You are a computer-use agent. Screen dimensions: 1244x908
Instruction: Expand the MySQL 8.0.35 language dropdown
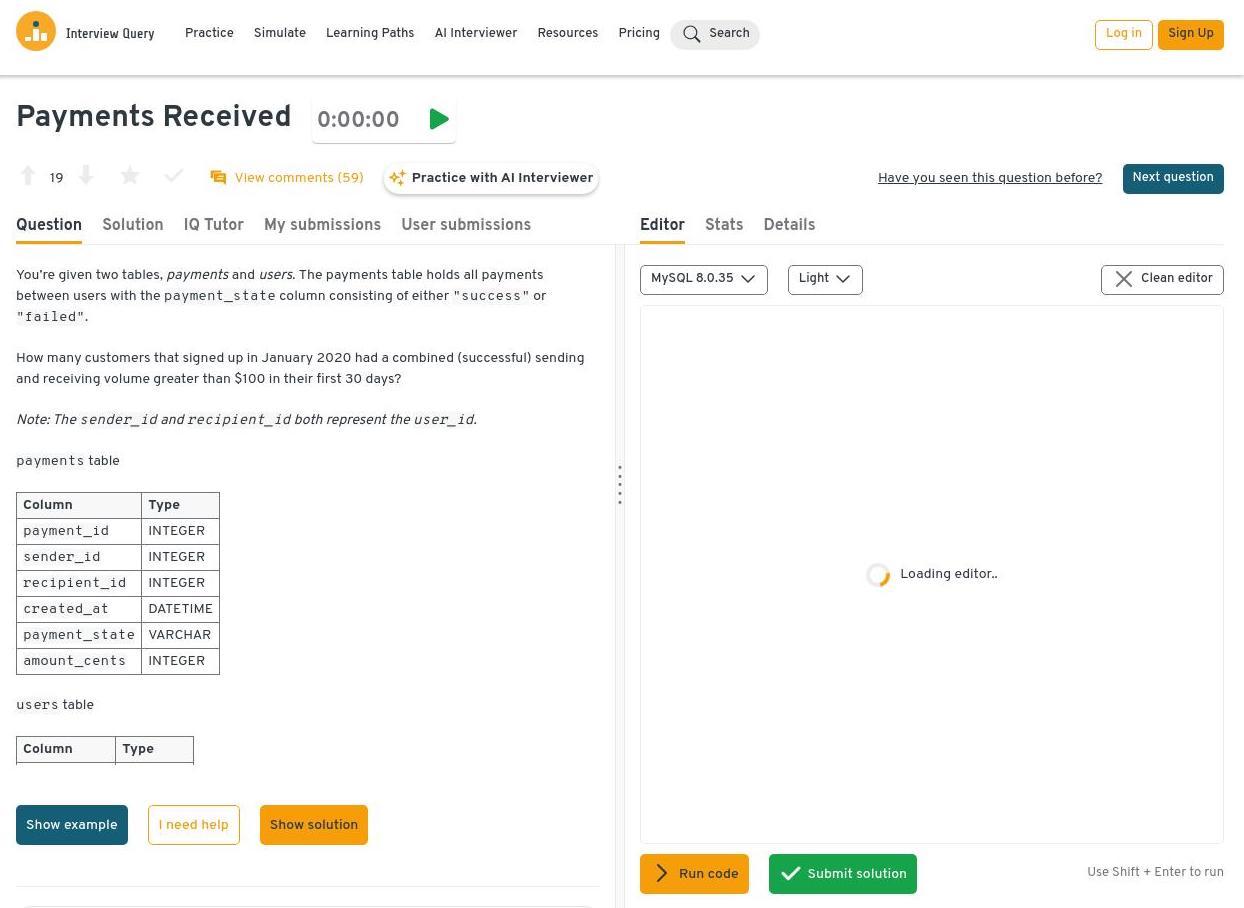click(703, 279)
